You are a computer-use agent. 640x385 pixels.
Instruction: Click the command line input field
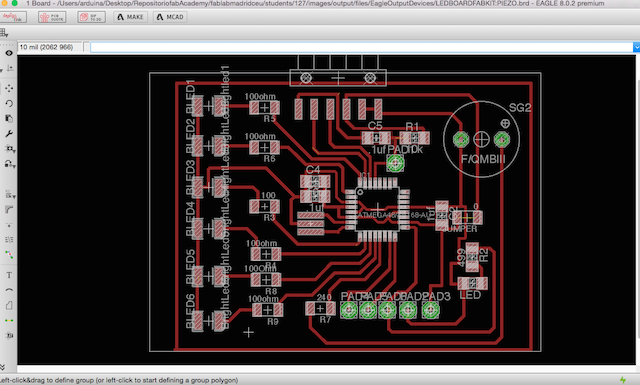pyautogui.click(x=361, y=47)
